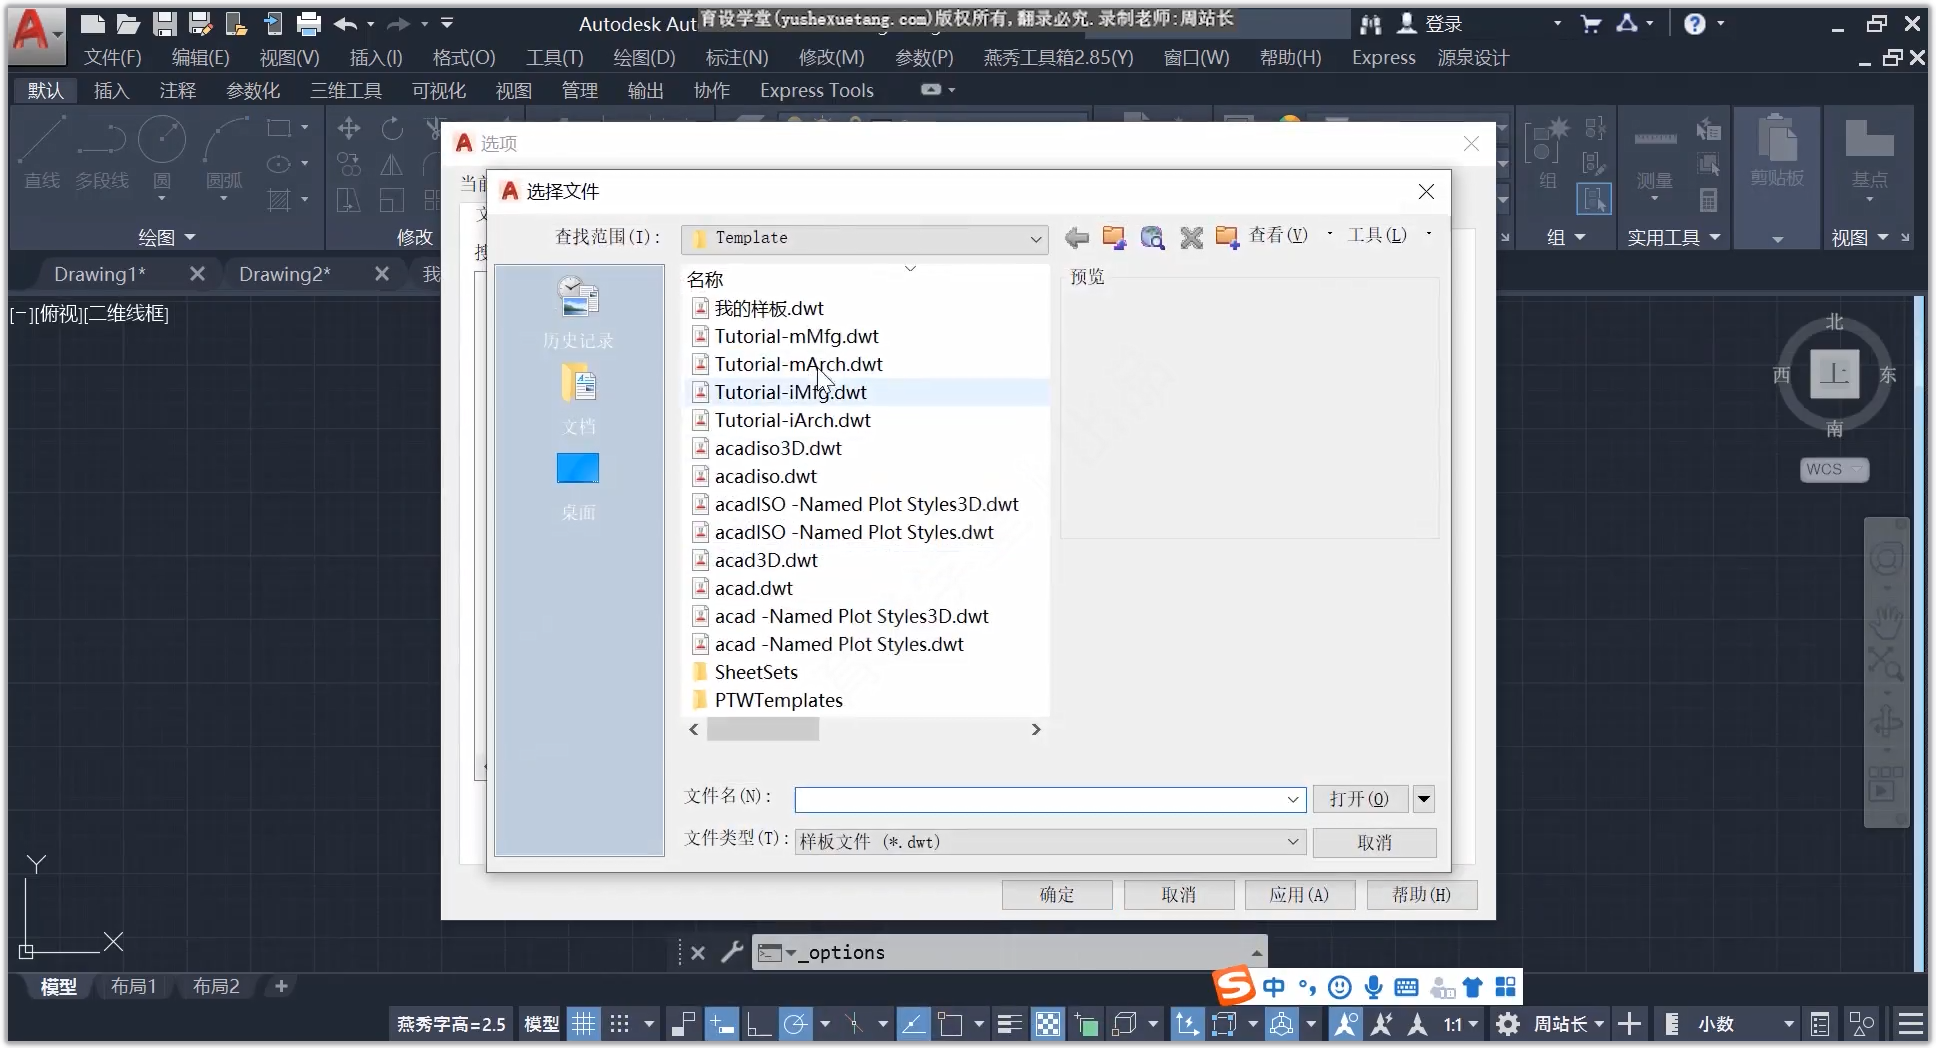Select the History (历史记录) shortcut in places sidebar
The height and width of the screenshot is (1049, 1936).
[578, 313]
